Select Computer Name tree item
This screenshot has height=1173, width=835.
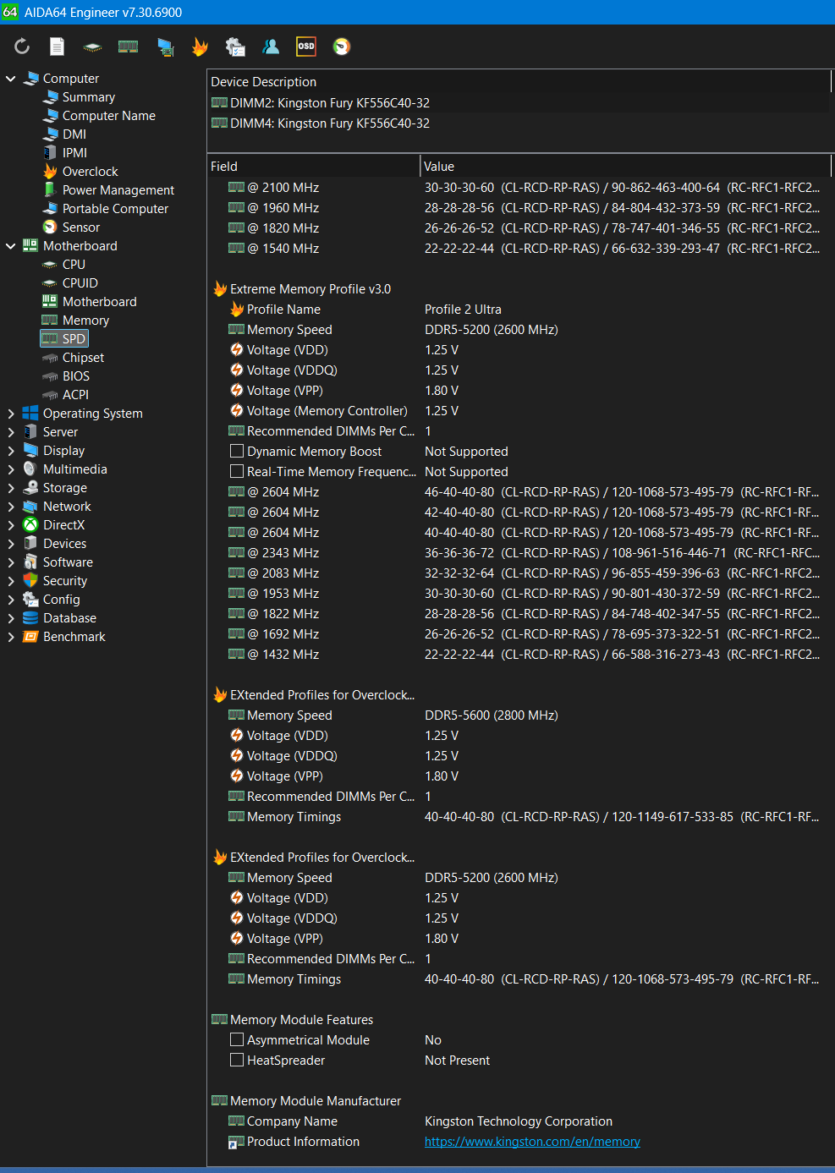108,116
